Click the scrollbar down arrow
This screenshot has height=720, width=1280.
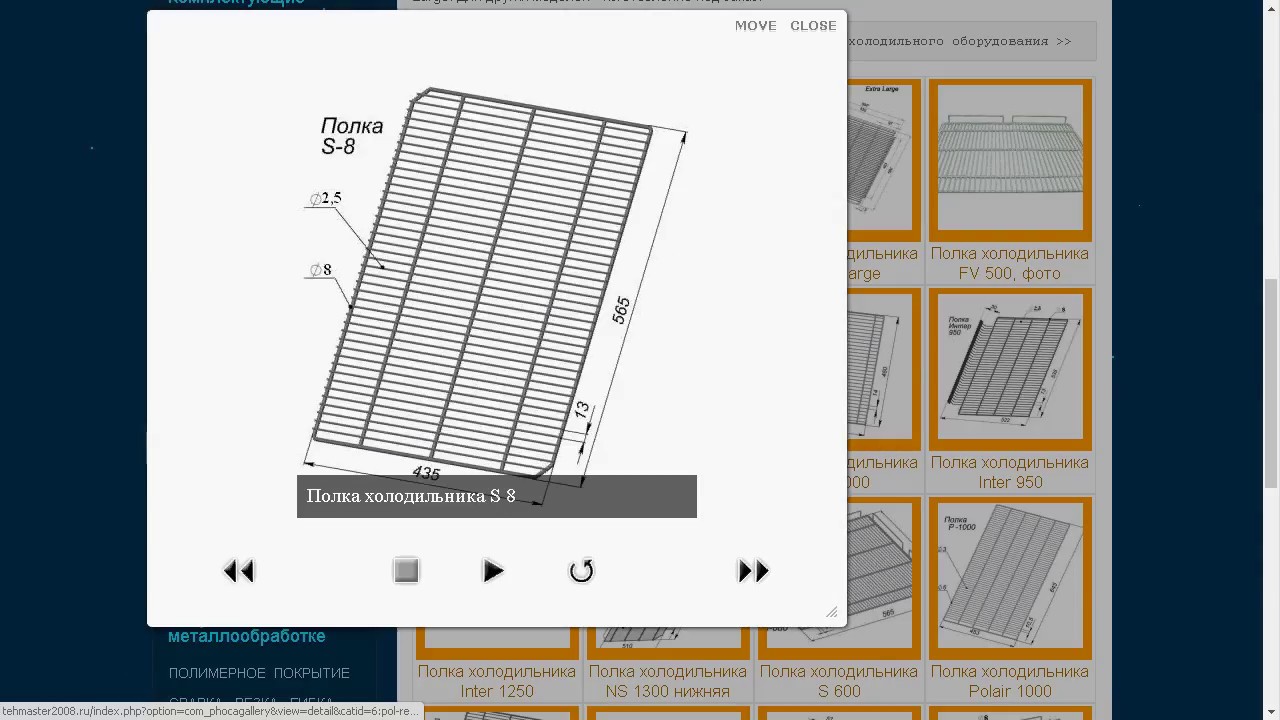pos(1271,711)
